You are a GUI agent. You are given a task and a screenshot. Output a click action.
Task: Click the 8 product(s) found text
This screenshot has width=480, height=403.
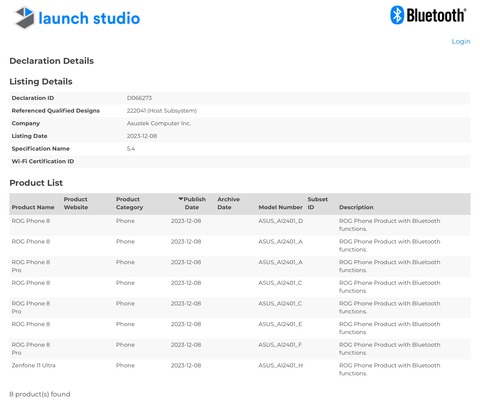point(40,394)
